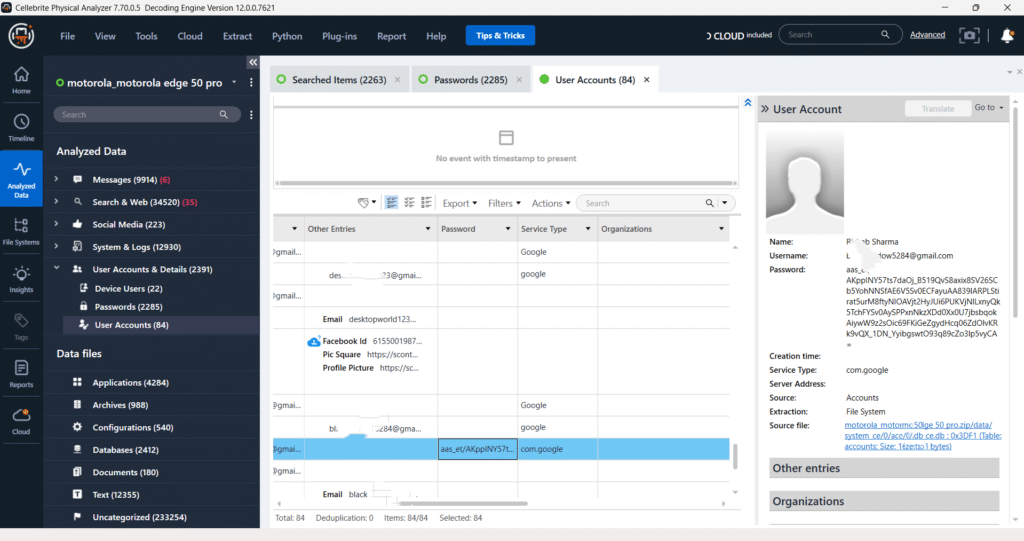Open Password column filter arrow
Viewport: 1024px width, 541px height.
[x=507, y=229]
